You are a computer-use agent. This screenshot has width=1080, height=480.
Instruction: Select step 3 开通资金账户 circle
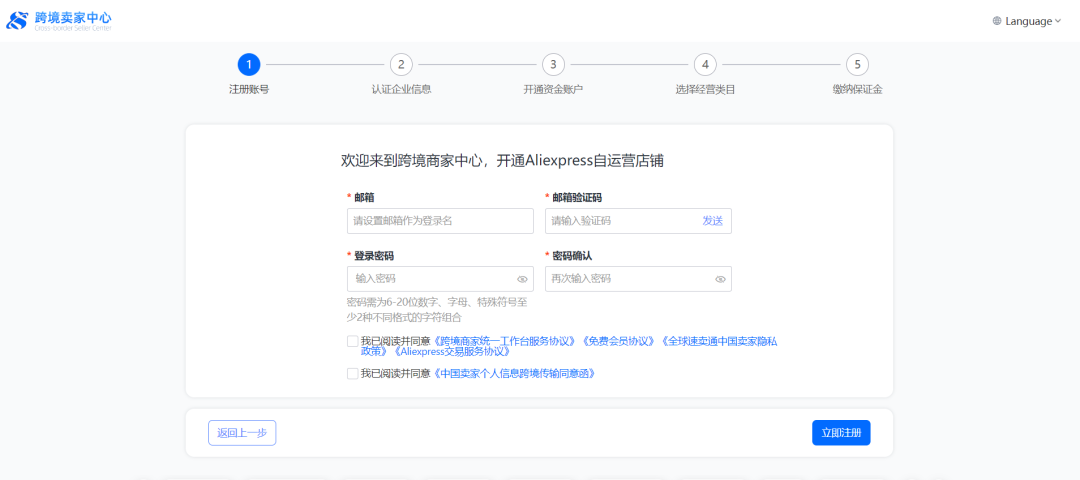[x=553, y=64]
